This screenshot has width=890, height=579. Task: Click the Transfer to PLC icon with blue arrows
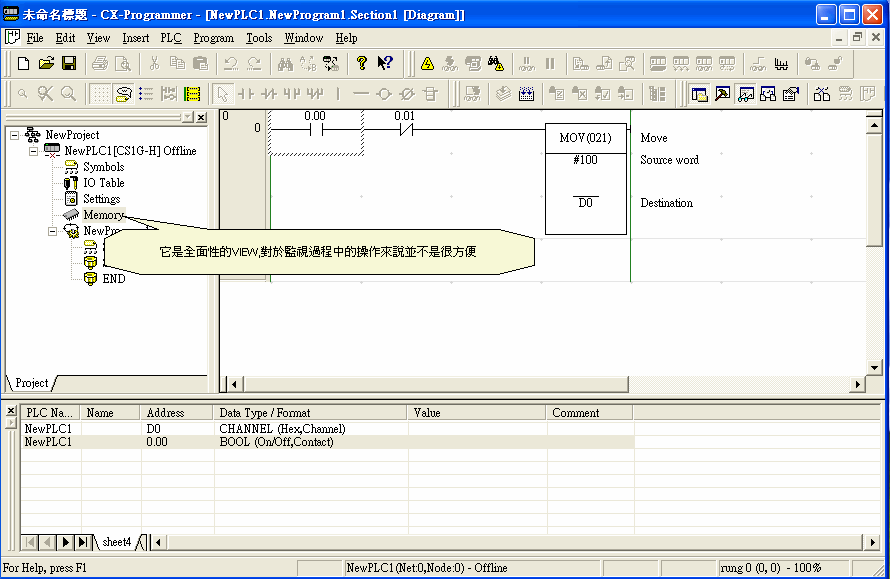click(526, 94)
